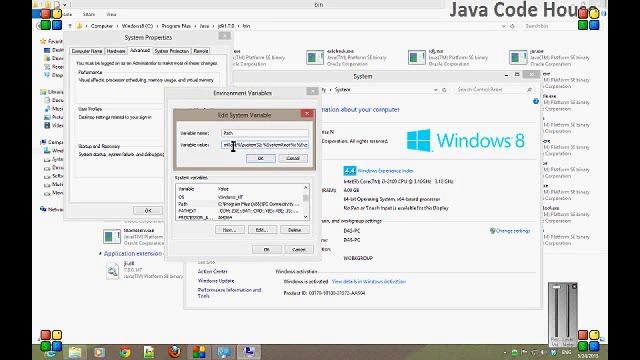The image size is (640, 360).
Task: Select the PATHEXT row in System variables list
Action: coord(240,211)
